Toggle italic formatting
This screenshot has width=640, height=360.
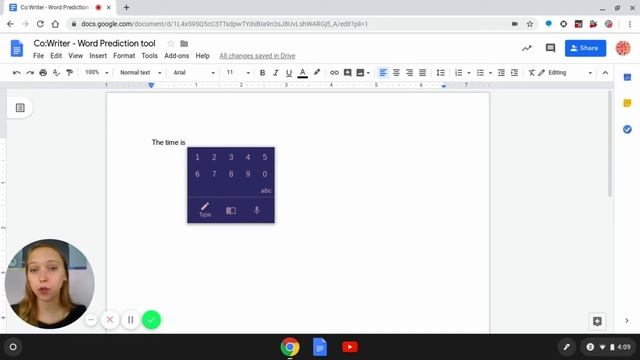pos(276,73)
